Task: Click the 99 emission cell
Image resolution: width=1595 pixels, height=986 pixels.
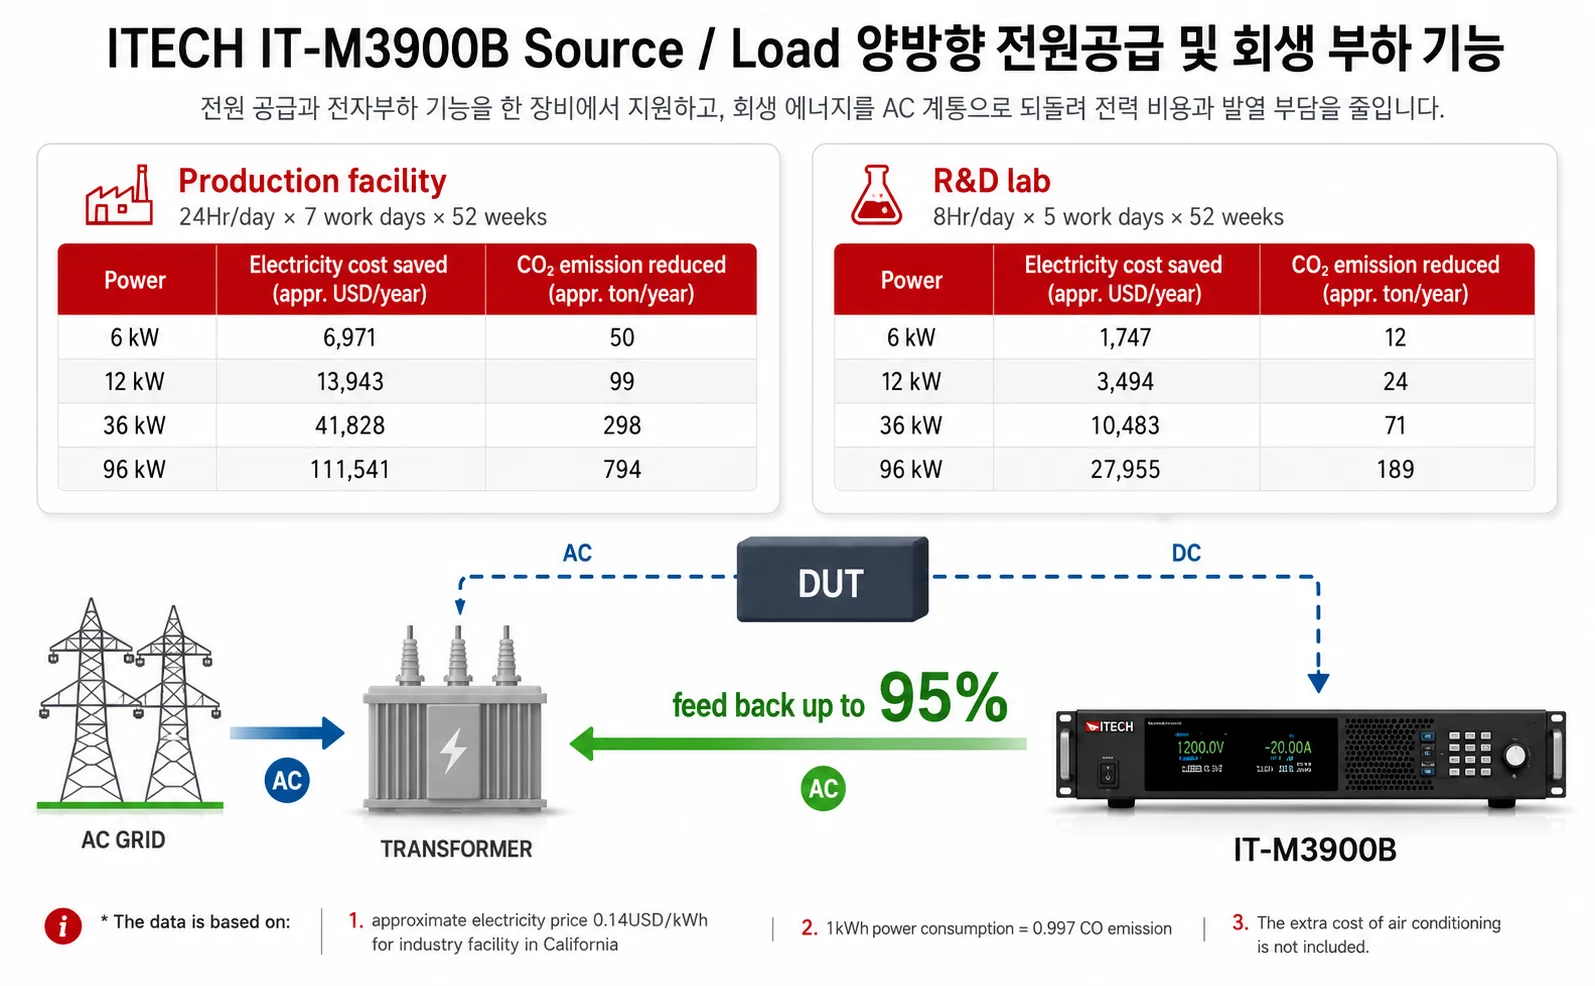Action: 622,382
